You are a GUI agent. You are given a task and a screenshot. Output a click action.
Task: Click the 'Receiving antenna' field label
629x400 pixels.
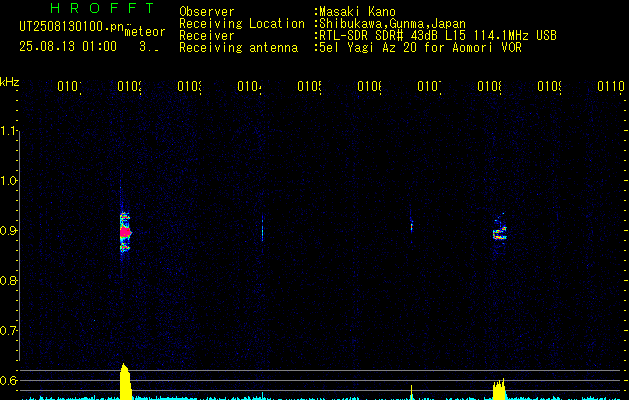coord(239,48)
